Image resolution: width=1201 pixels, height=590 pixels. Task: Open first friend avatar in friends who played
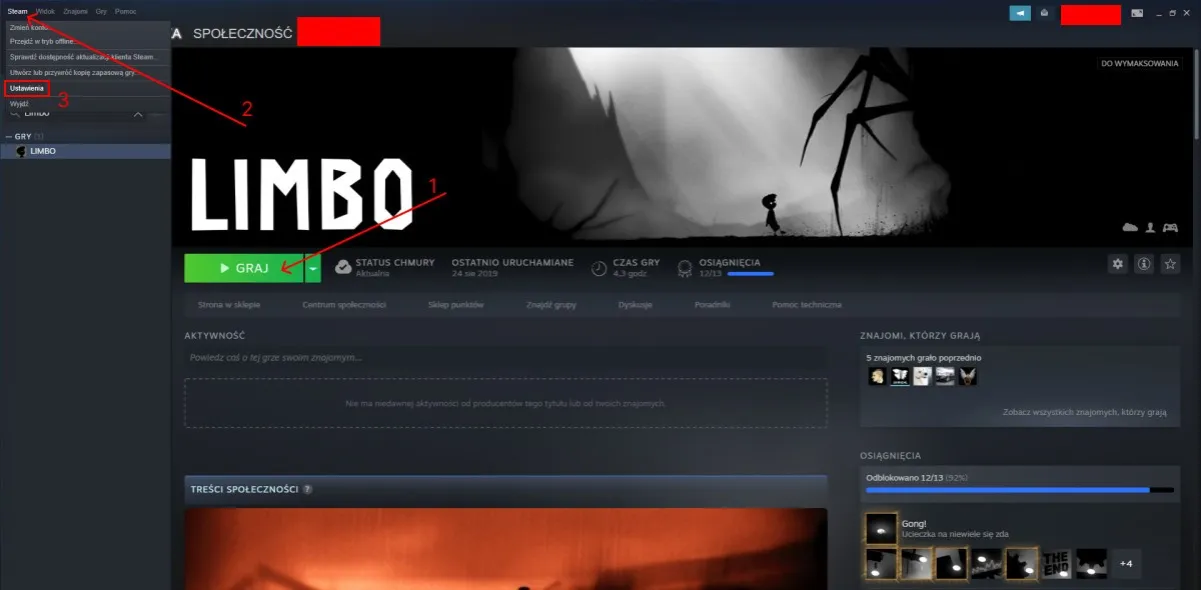(x=876, y=376)
